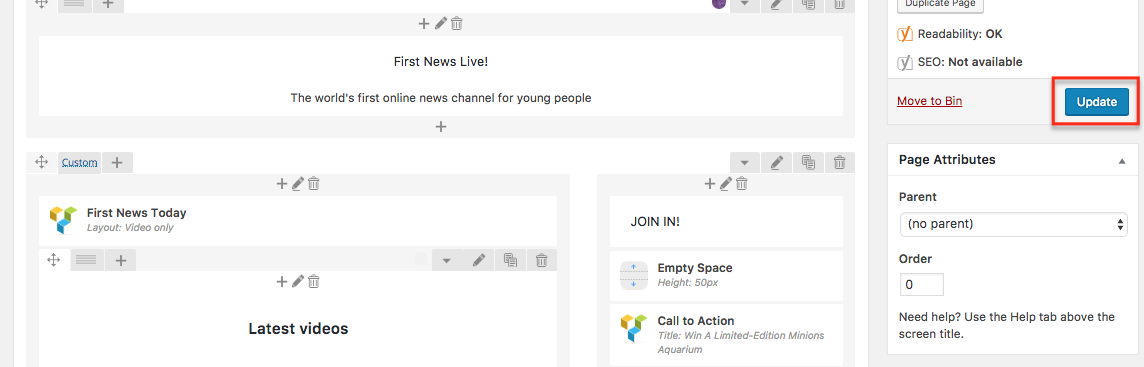Append element below the First News Live block
This screenshot has height=367, width=1144.
click(x=441, y=126)
